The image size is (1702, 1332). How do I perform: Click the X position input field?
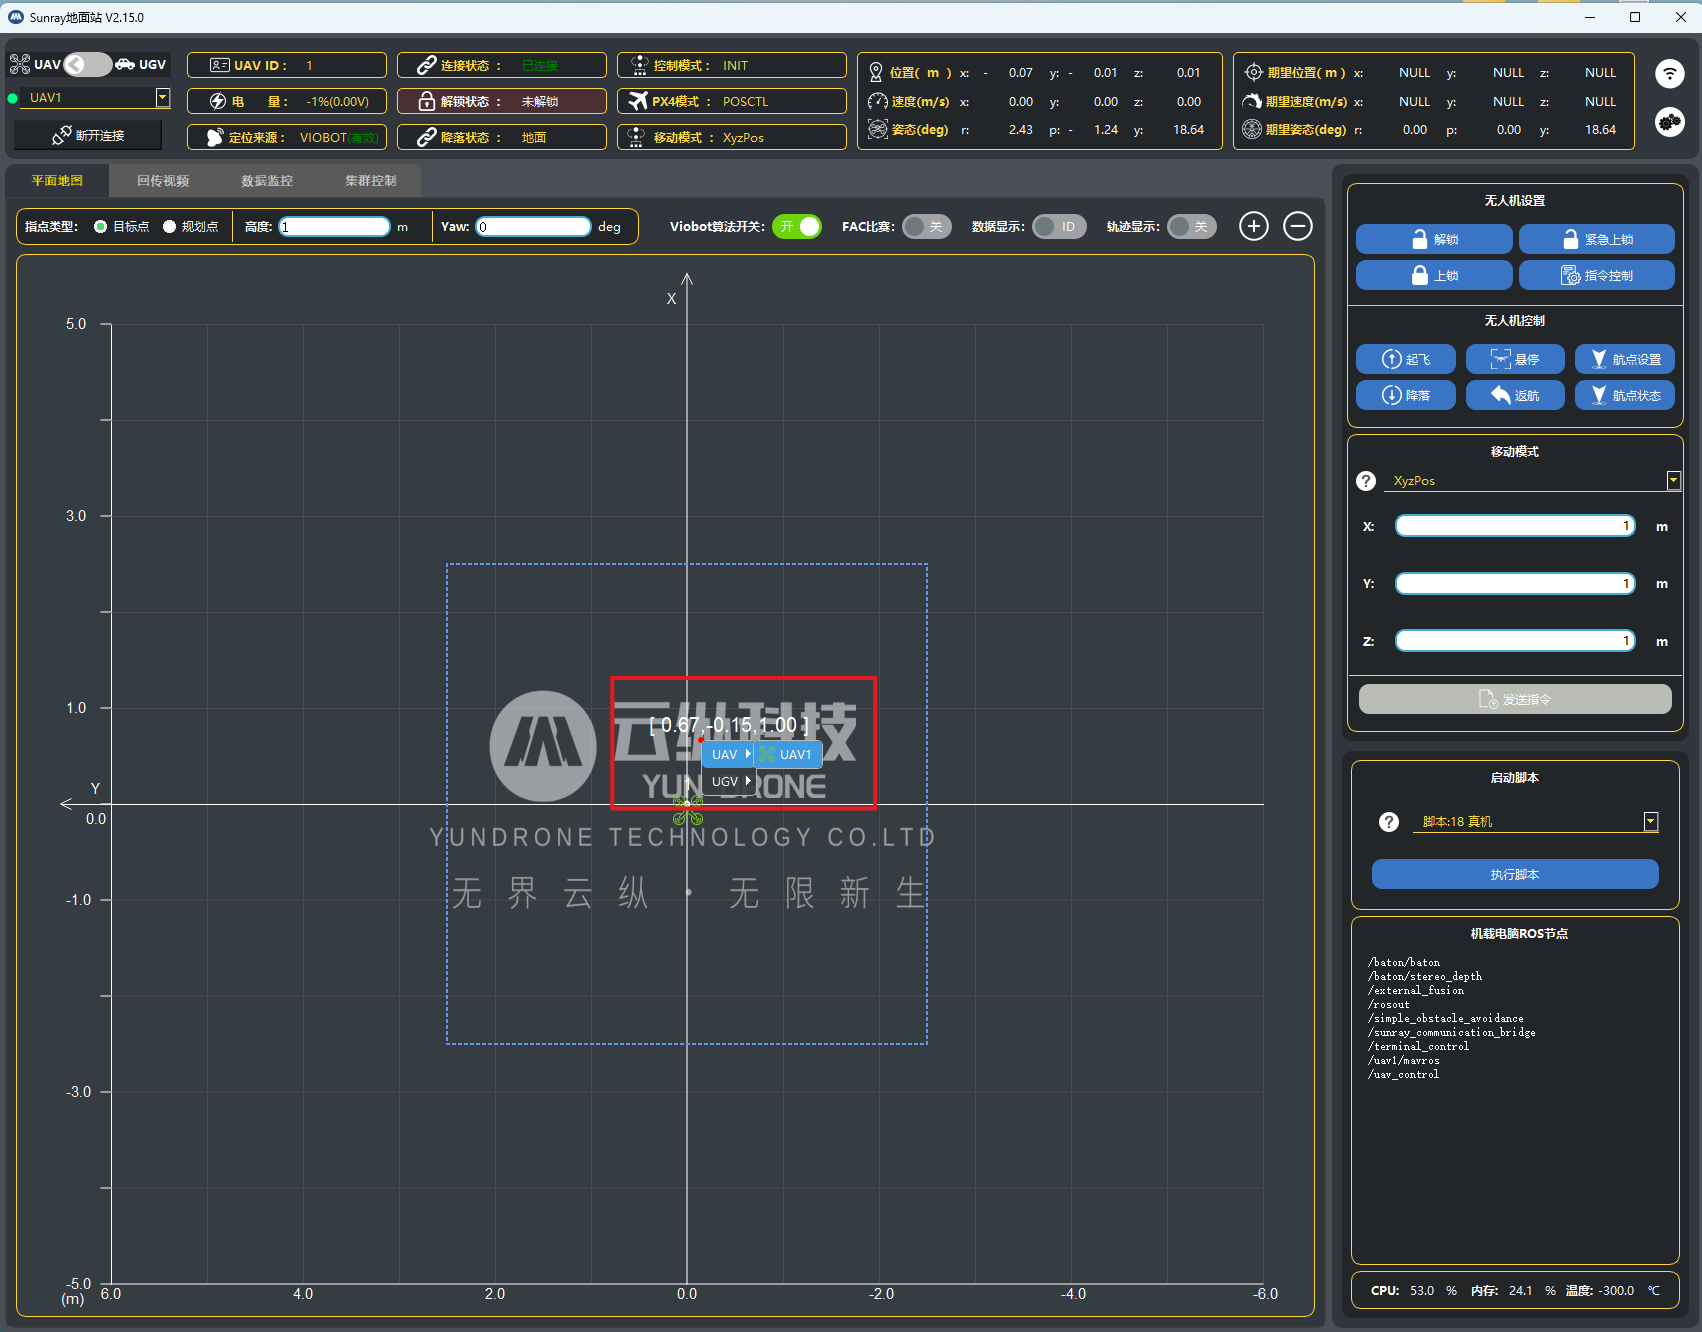click(x=1515, y=526)
